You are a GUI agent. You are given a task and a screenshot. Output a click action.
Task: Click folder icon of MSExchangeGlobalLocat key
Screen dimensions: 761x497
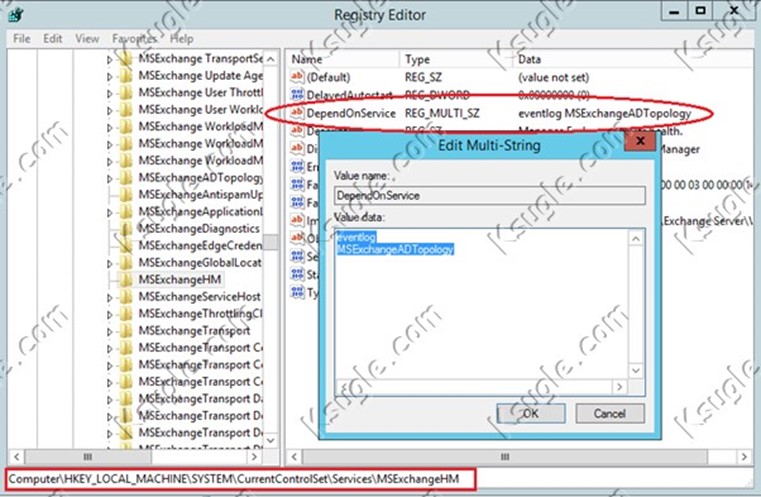pos(126,263)
